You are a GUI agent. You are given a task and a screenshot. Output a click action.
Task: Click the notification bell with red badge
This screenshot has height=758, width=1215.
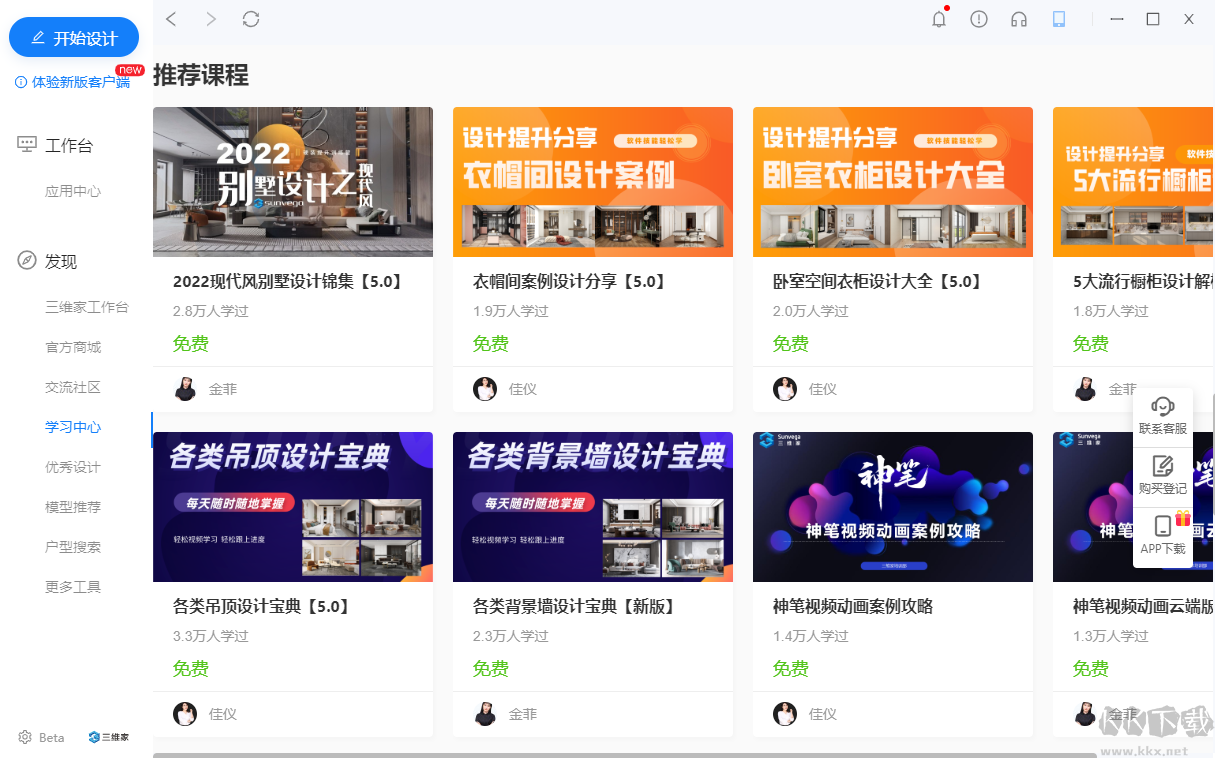(x=938, y=19)
